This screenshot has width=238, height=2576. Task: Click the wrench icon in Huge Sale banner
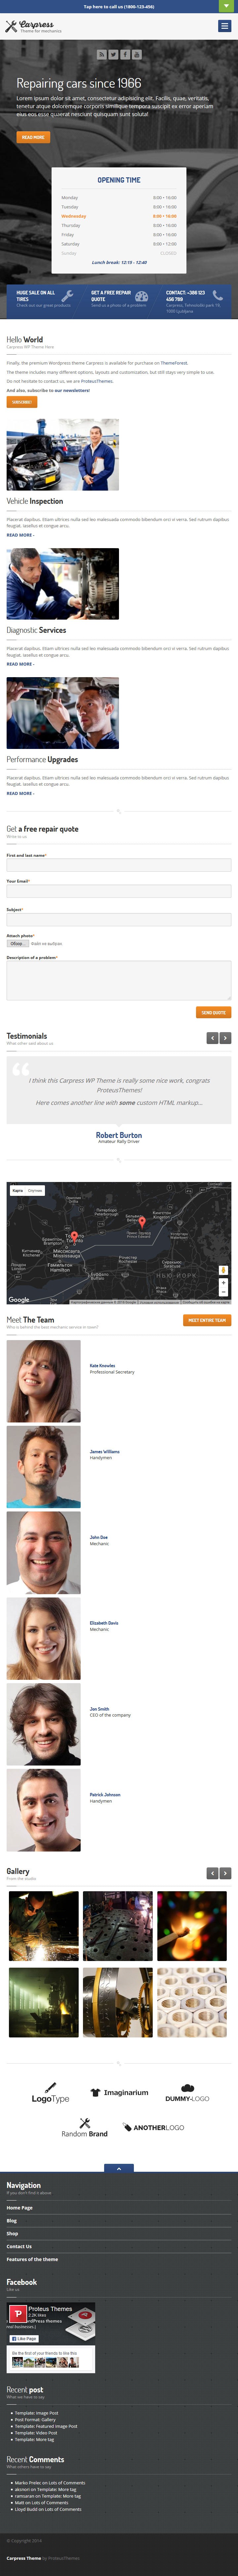click(67, 296)
